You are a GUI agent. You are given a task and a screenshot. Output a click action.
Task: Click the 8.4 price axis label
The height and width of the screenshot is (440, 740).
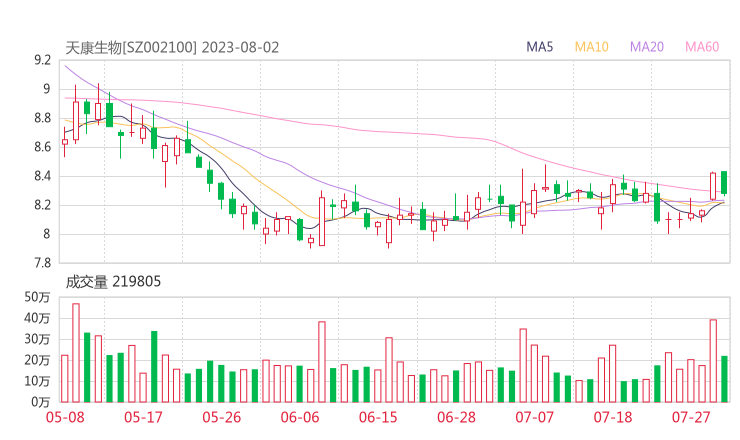coord(42,176)
